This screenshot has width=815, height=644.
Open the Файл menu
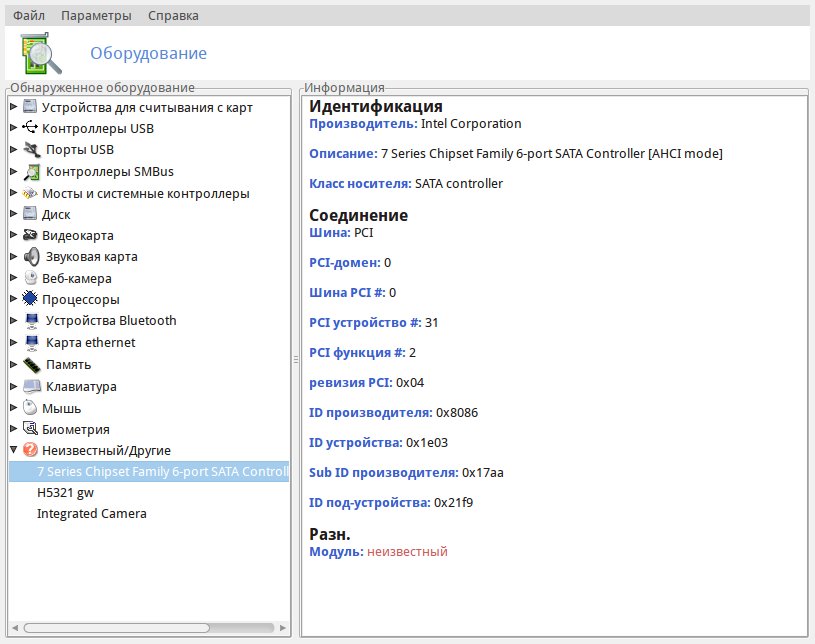click(28, 16)
